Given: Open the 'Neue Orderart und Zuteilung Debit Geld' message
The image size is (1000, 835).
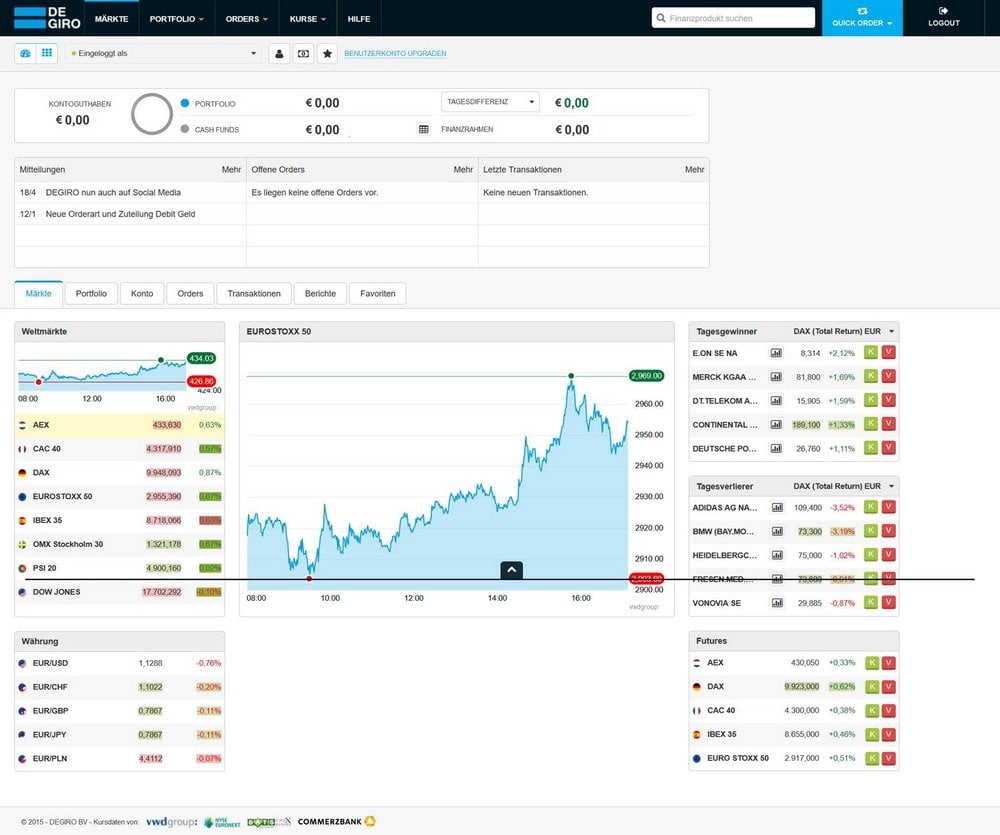Looking at the screenshot, I should [x=121, y=214].
